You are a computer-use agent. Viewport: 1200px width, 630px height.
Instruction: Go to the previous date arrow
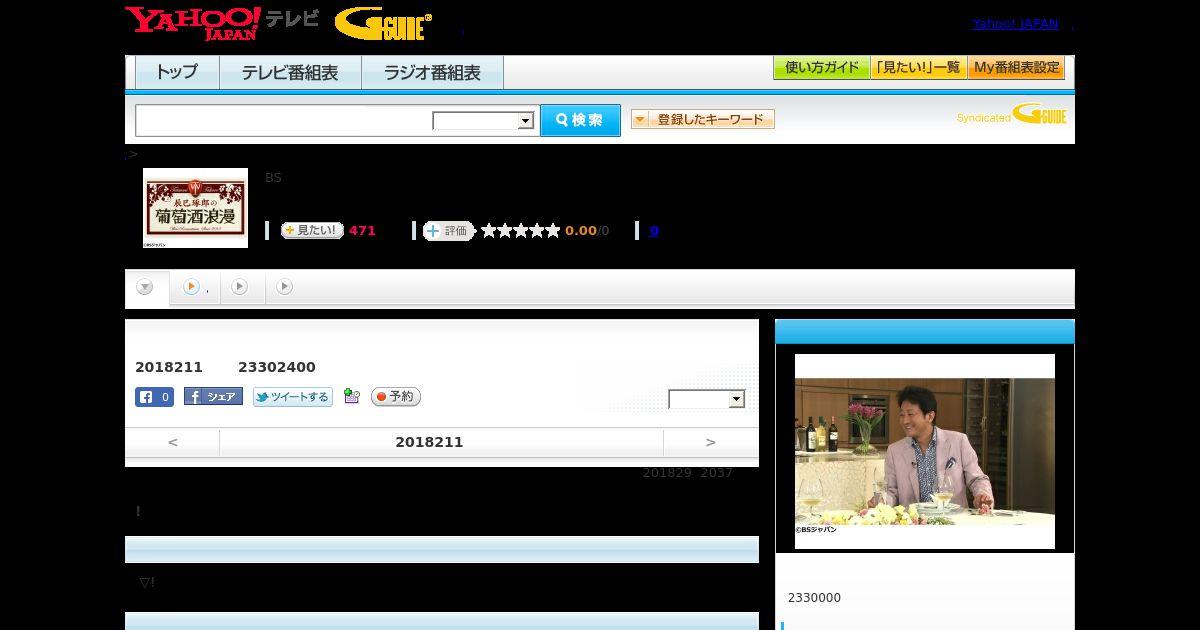[172, 442]
